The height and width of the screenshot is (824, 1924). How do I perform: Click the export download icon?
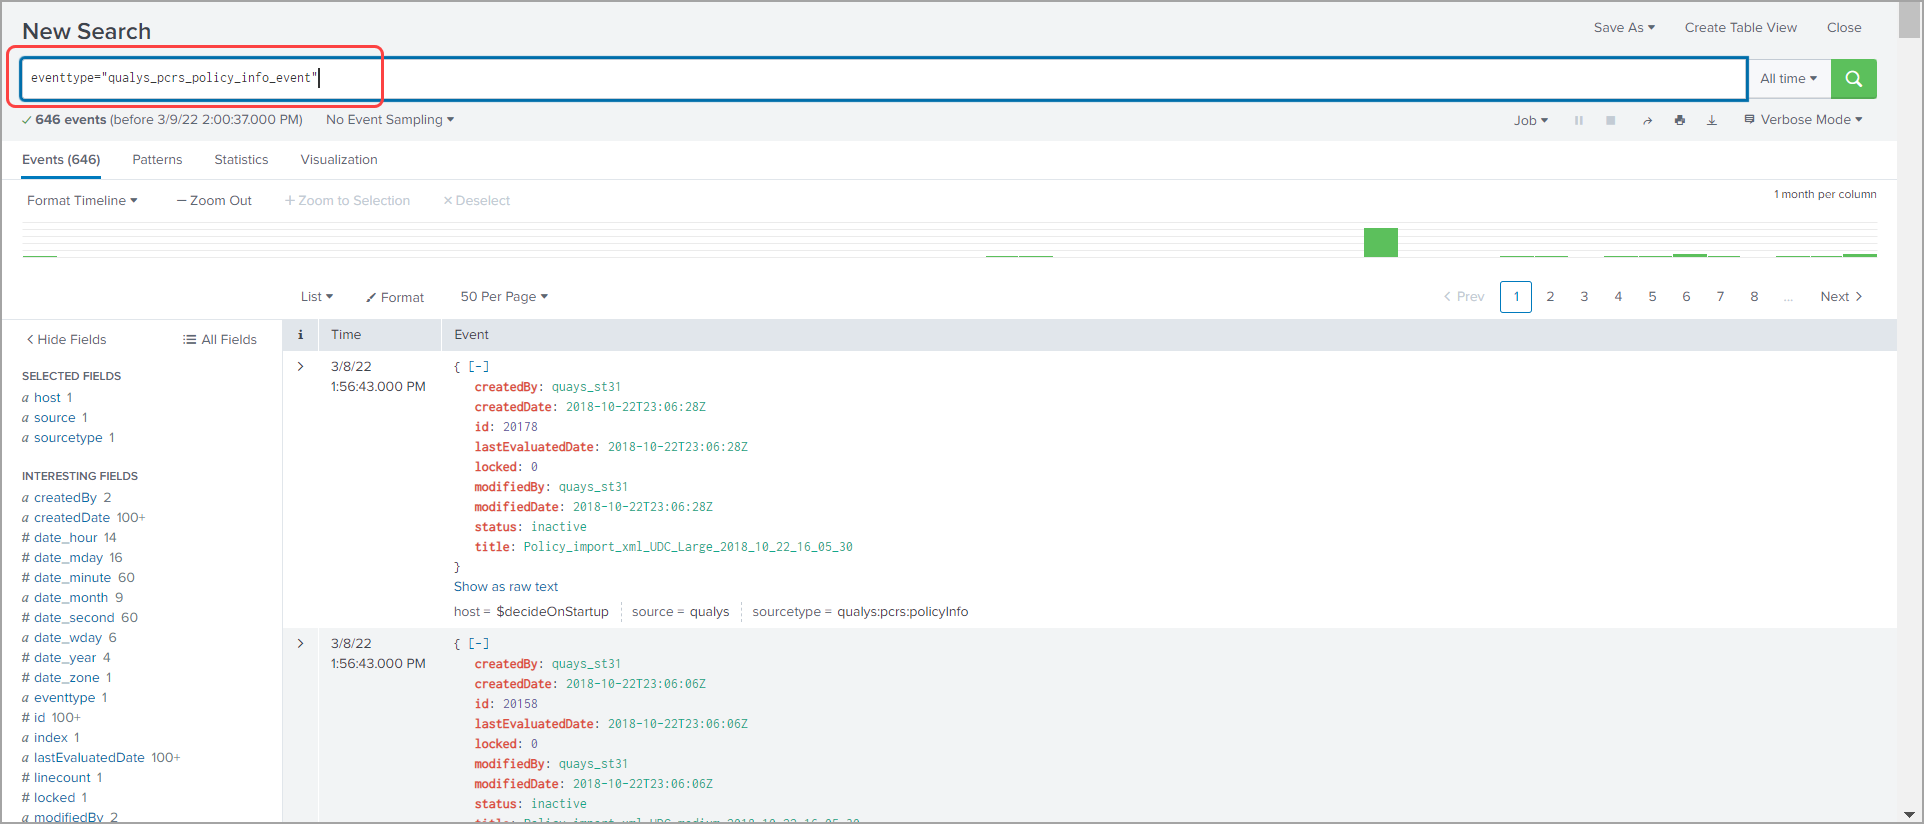[x=1711, y=120]
